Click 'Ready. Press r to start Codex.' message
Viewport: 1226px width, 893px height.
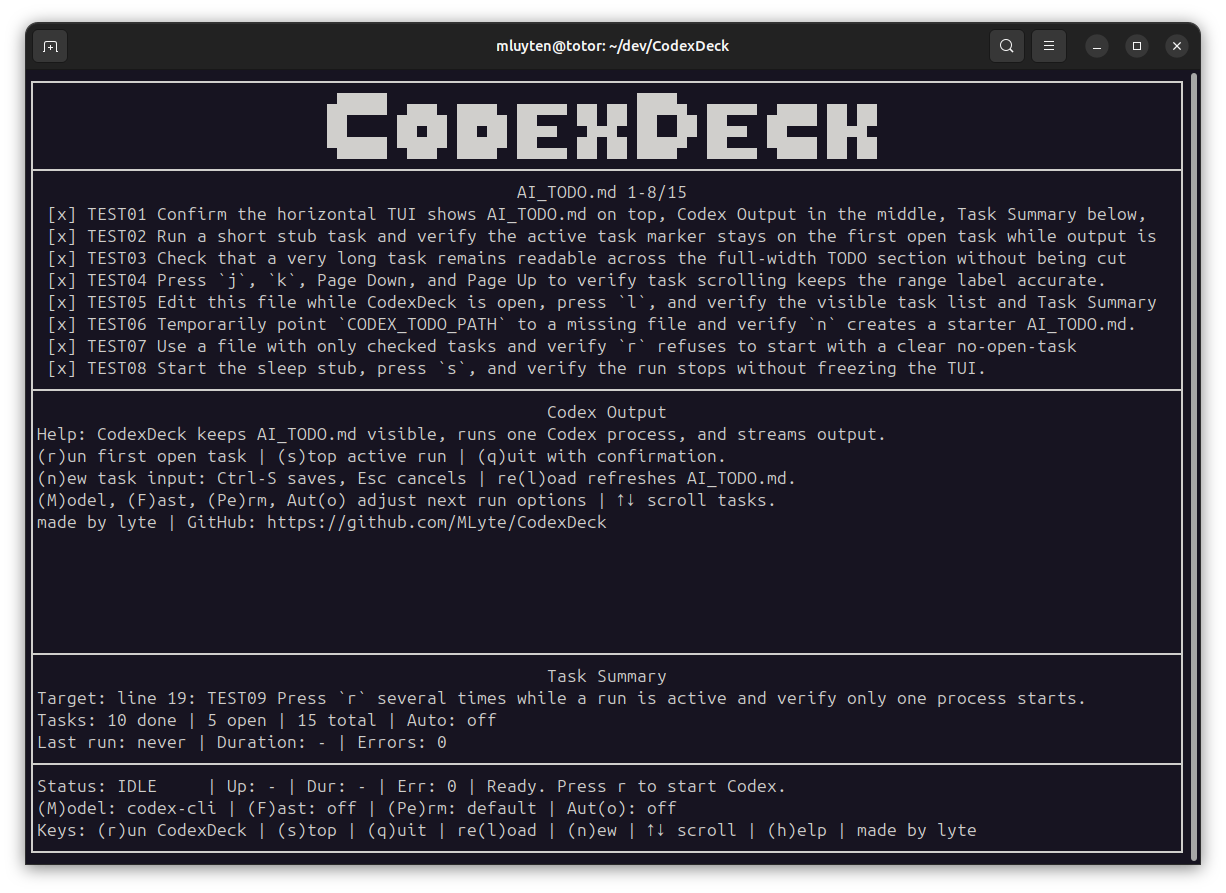point(637,786)
